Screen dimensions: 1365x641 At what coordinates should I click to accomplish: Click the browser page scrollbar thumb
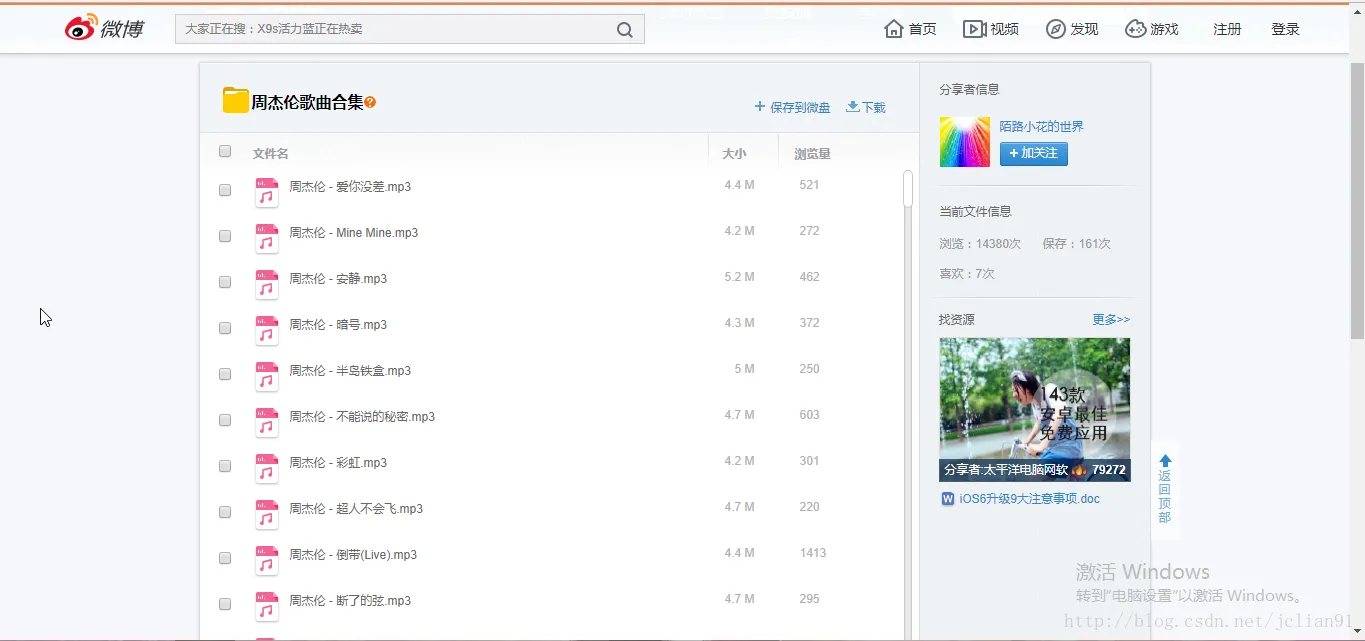point(1357,200)
